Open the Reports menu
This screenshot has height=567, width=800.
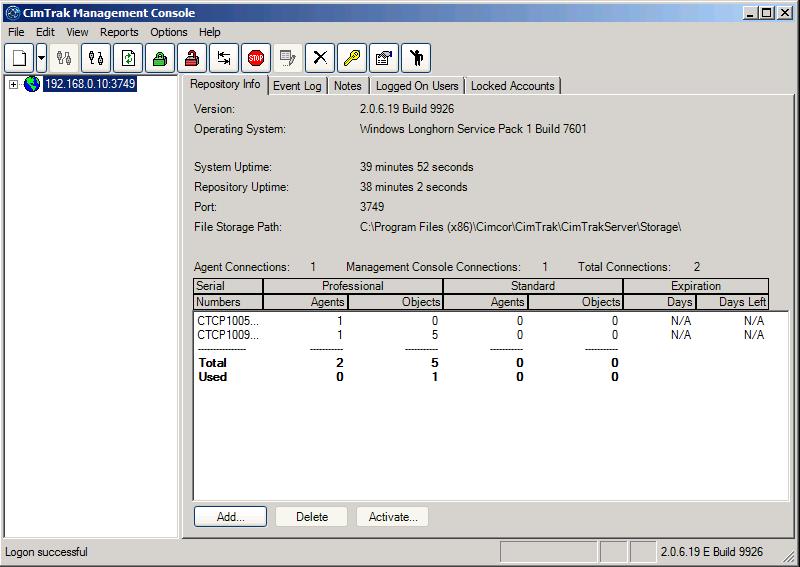[119, 32]
